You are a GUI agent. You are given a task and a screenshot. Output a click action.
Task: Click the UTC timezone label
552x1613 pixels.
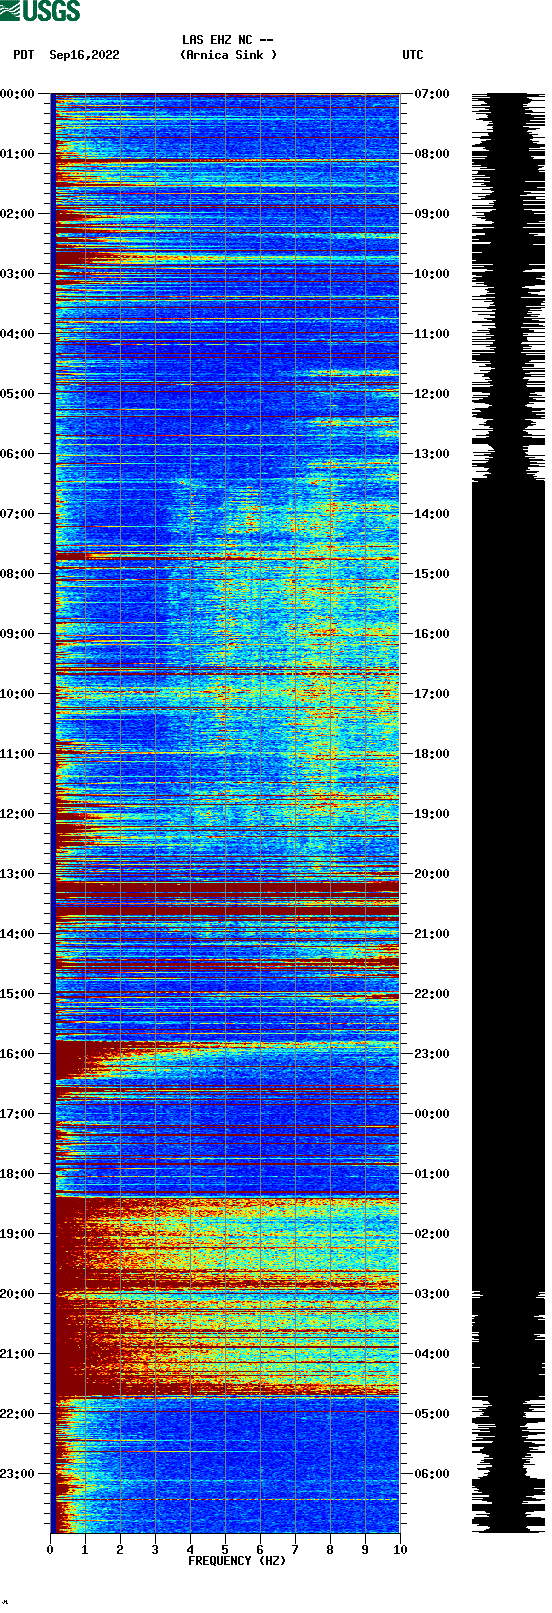point(413,55)
